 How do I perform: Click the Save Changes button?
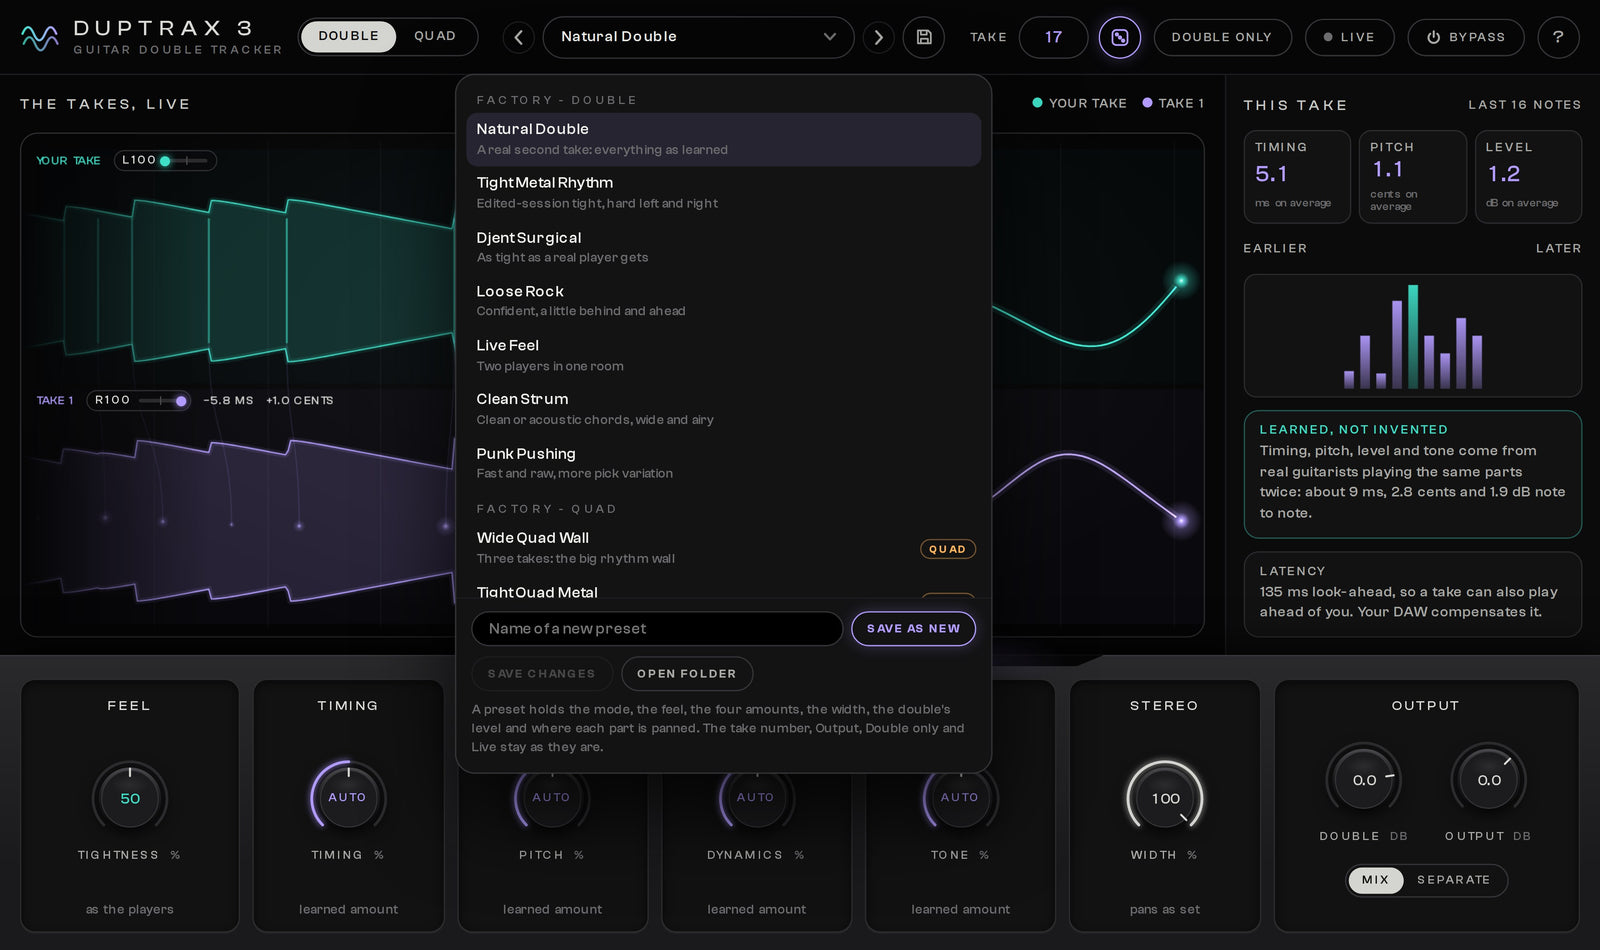click(x=541, y=674)
